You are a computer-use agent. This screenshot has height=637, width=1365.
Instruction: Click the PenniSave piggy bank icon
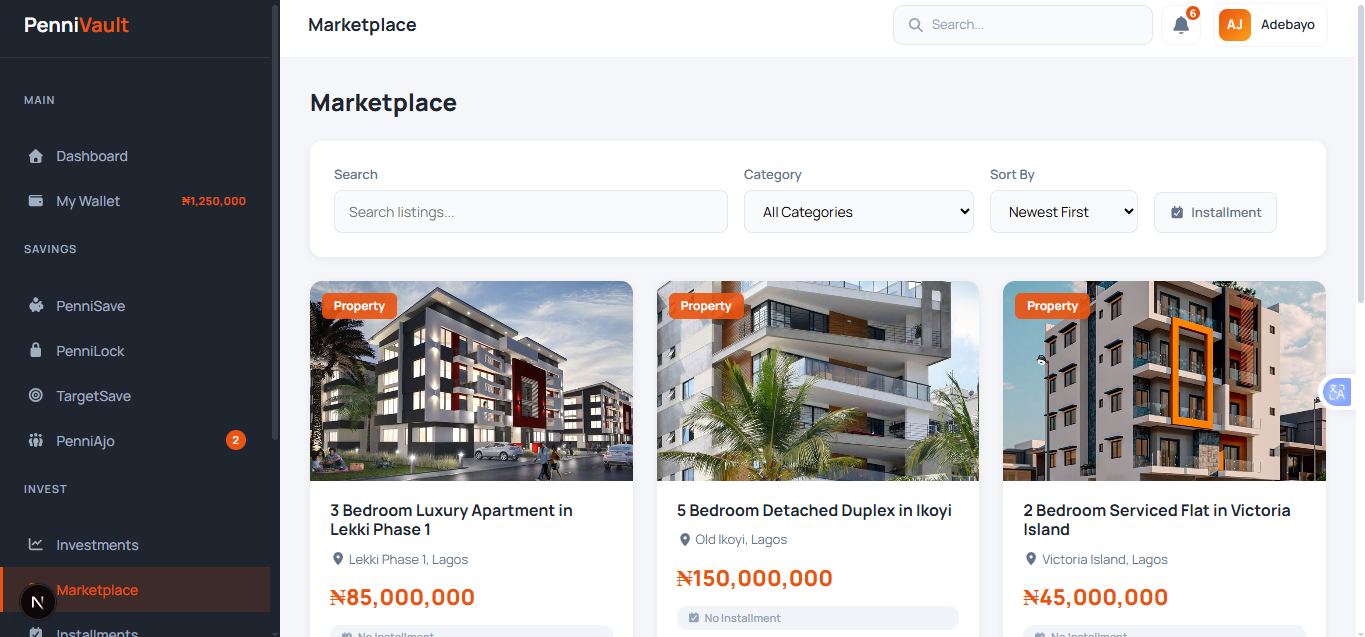[36, 306]
